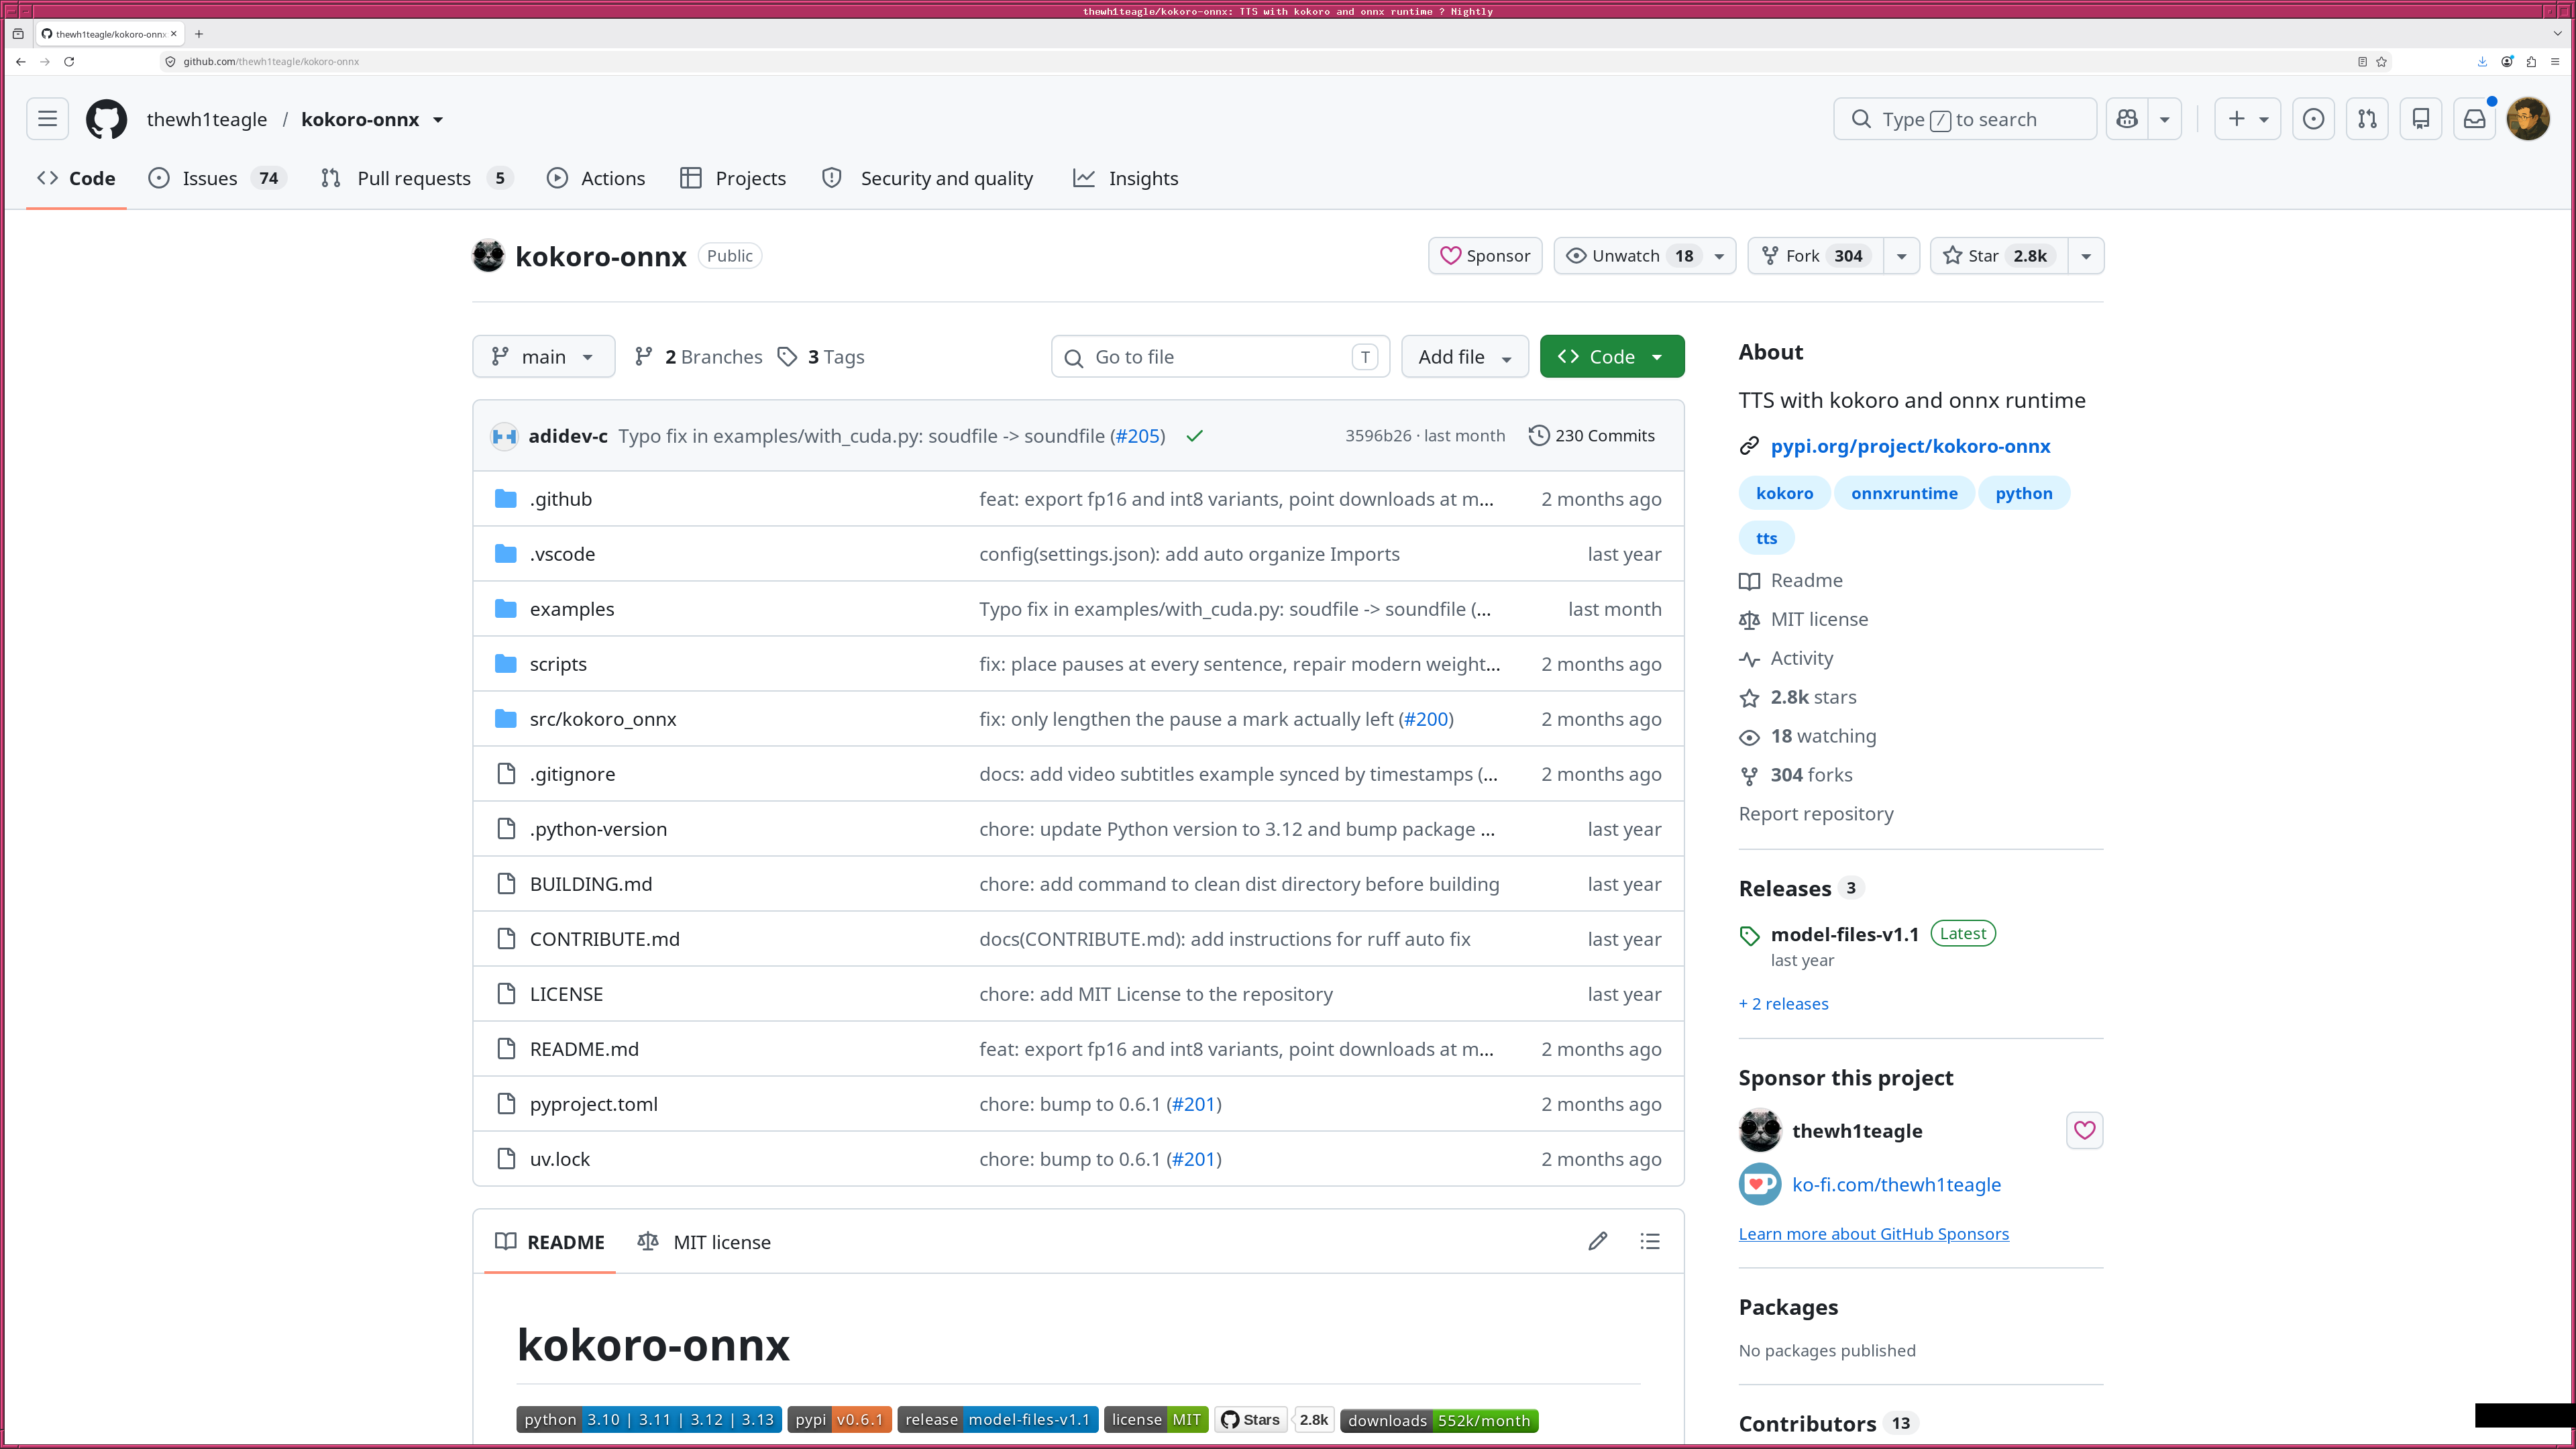
Task: Switch to the Pull requests tab
Action: [x=417, y=178]
